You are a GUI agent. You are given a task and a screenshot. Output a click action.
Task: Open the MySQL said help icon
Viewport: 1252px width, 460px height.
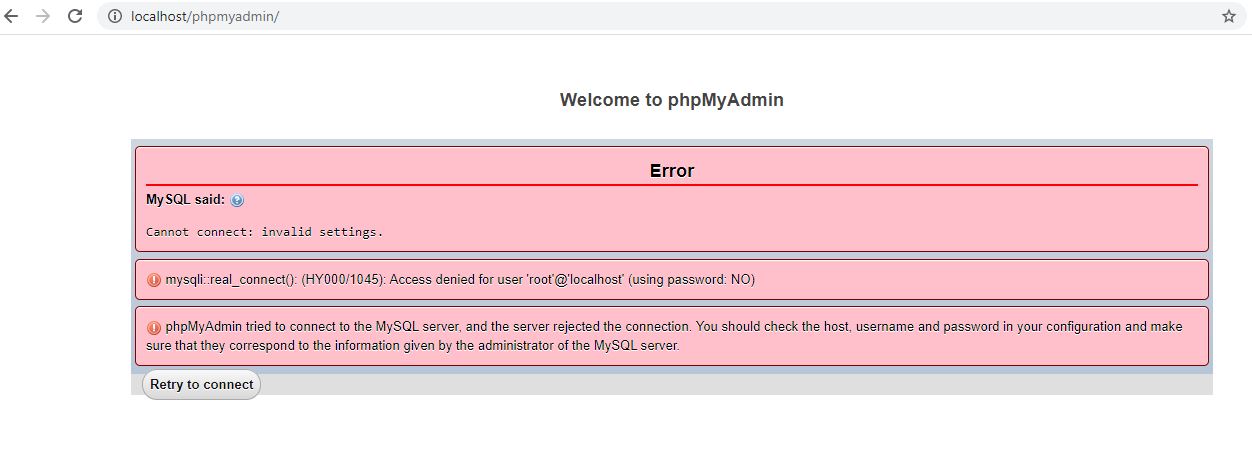(237, 200)
